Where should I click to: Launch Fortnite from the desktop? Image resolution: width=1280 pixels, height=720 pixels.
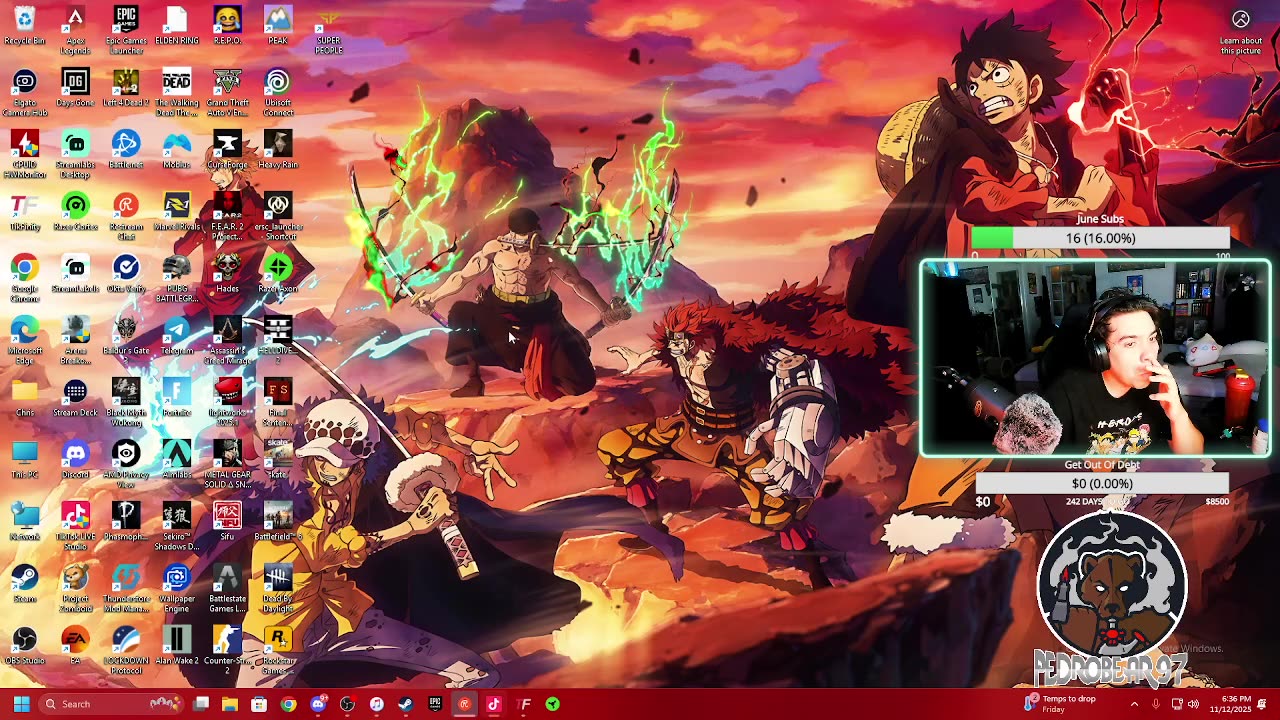coord(177,398)
